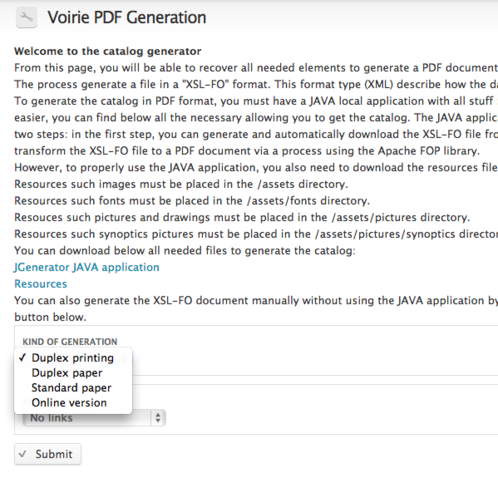Viewport: 498px width, 478px height.
Task: Open the JGenerator JAVA application link
Action: [x=87, y=267]
